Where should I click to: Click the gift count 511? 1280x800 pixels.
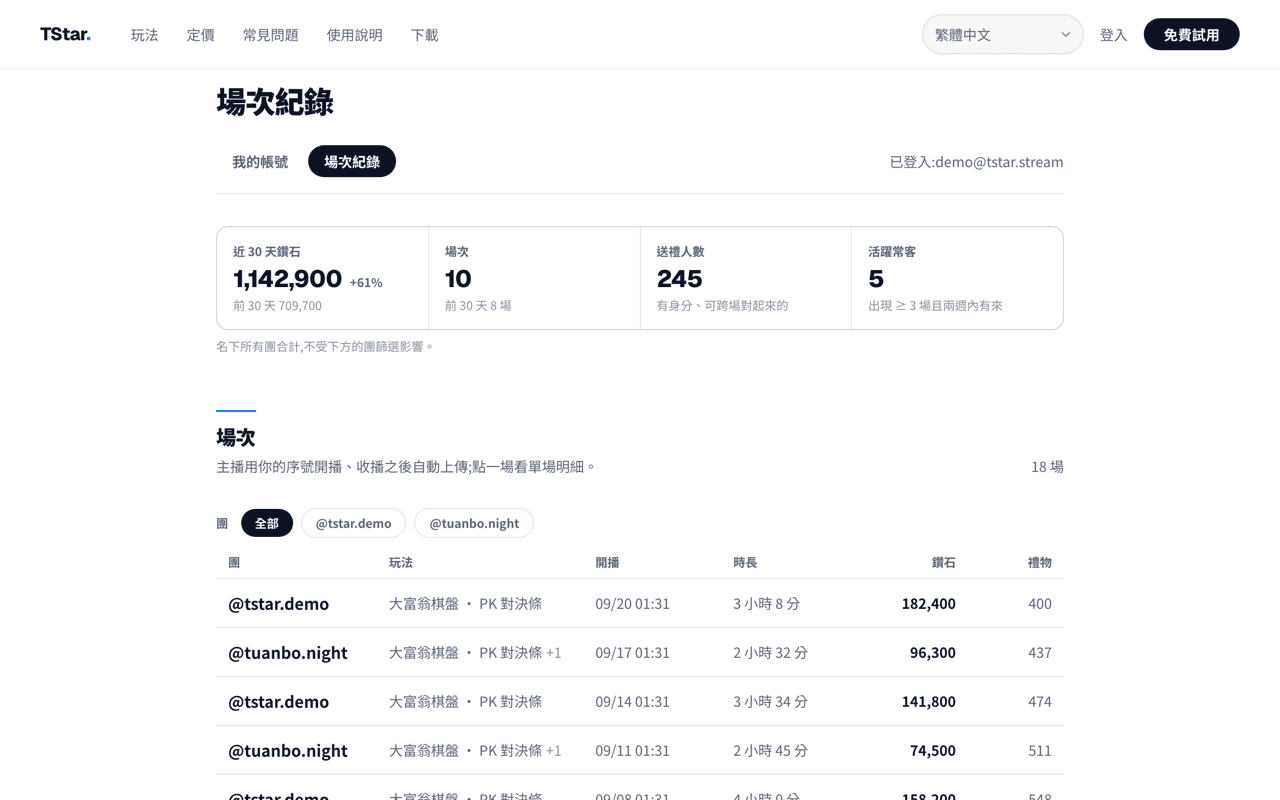pos(1039,750)
